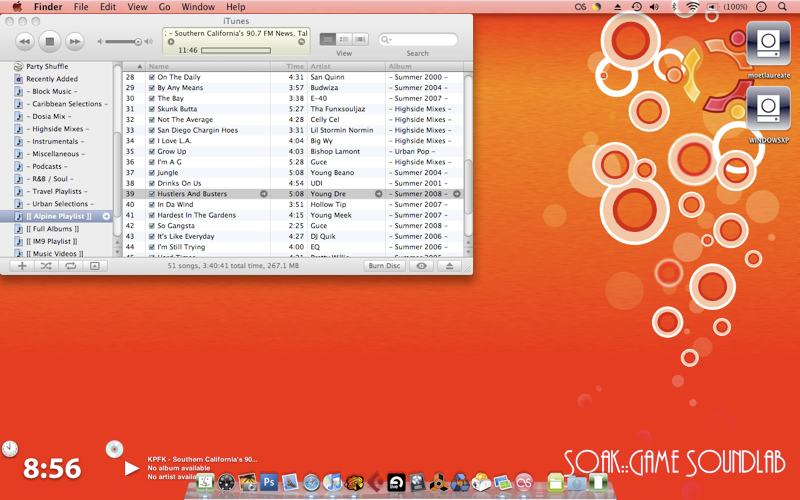
Task: Open Photoshop from the Dock
Action: point(269,483)
